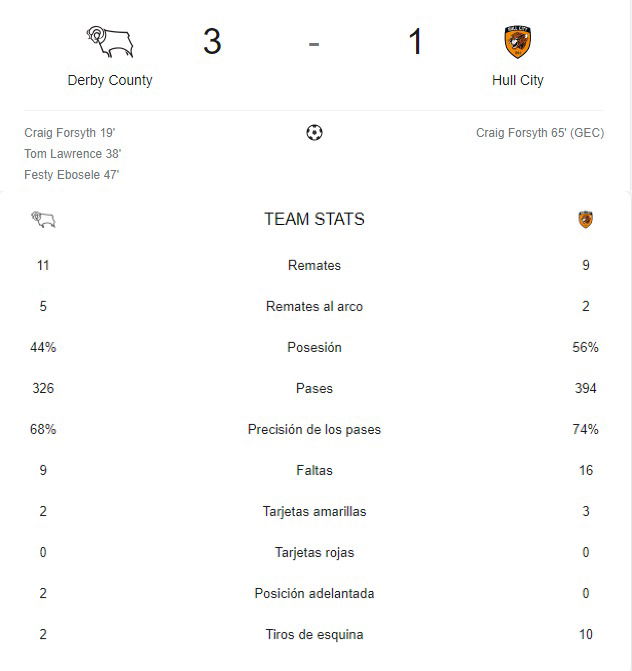Select Tom Lawrence 38' goal entry
This screenshot has width=632, height=671.
coord(73,154)
